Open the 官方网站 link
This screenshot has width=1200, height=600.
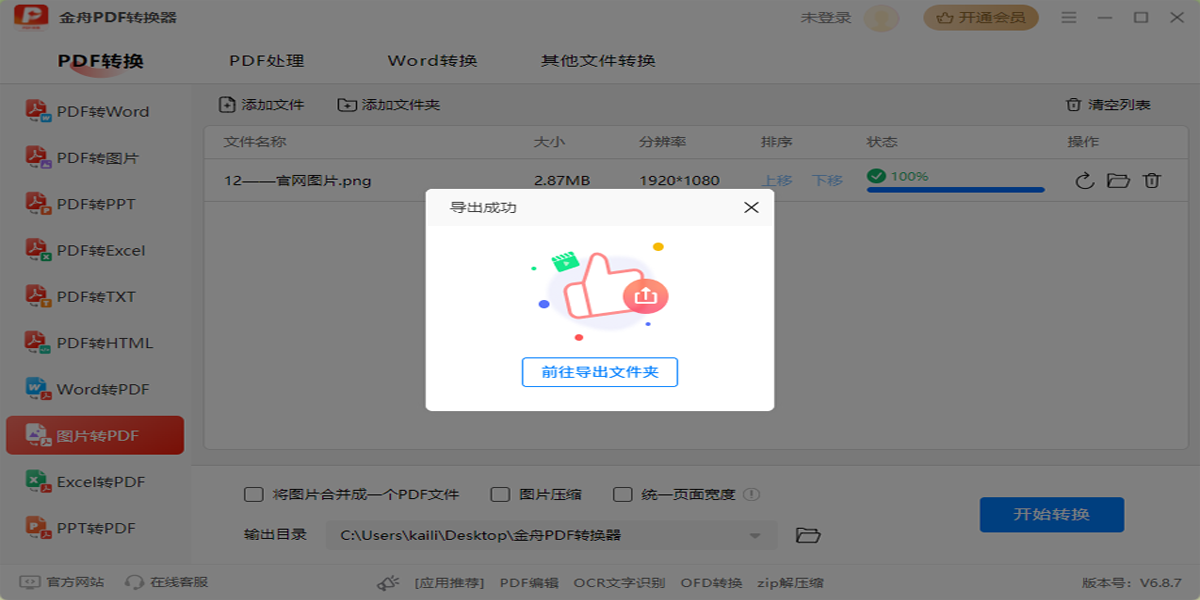62,582
